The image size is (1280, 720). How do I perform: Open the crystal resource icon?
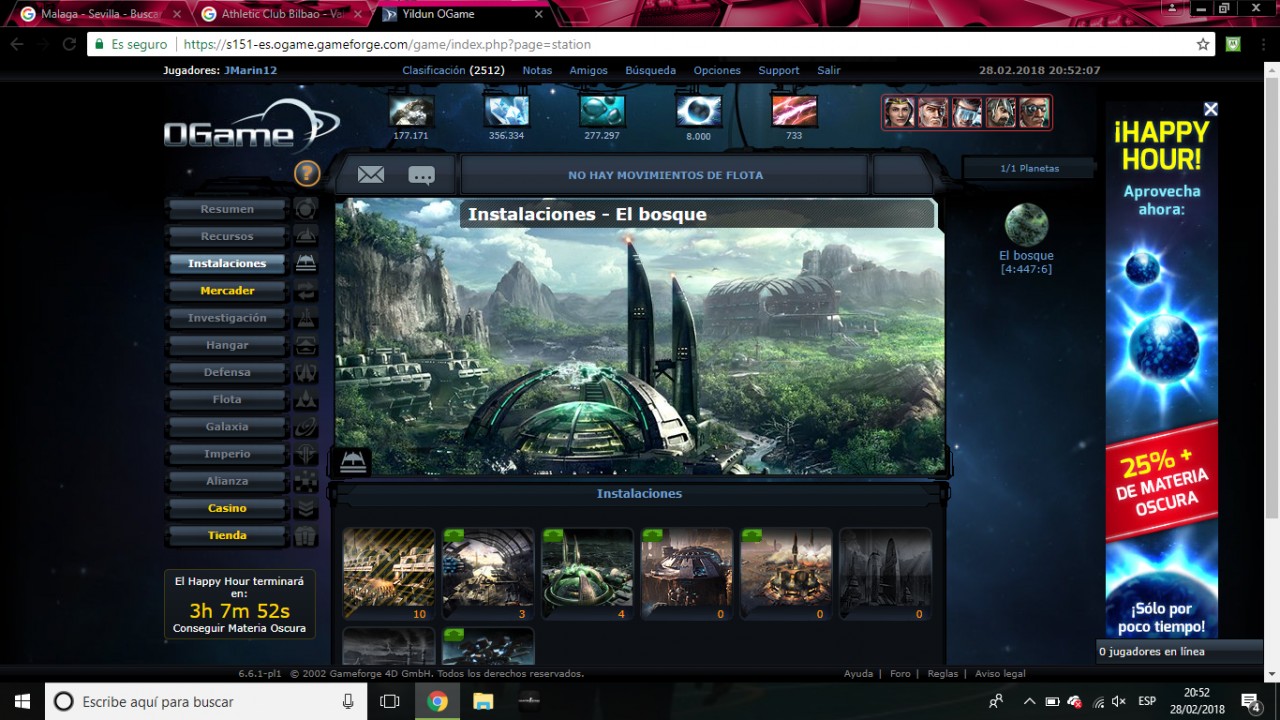(506, 110)
